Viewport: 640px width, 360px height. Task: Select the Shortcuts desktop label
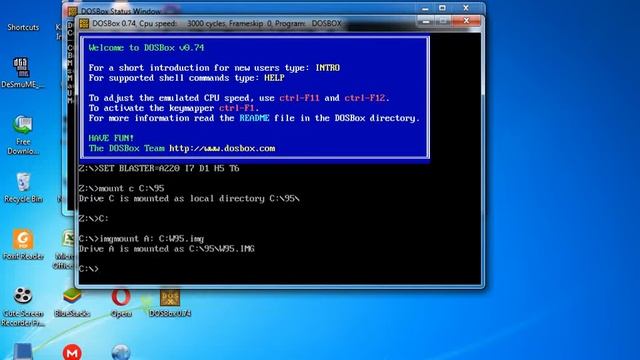(23, 27)
